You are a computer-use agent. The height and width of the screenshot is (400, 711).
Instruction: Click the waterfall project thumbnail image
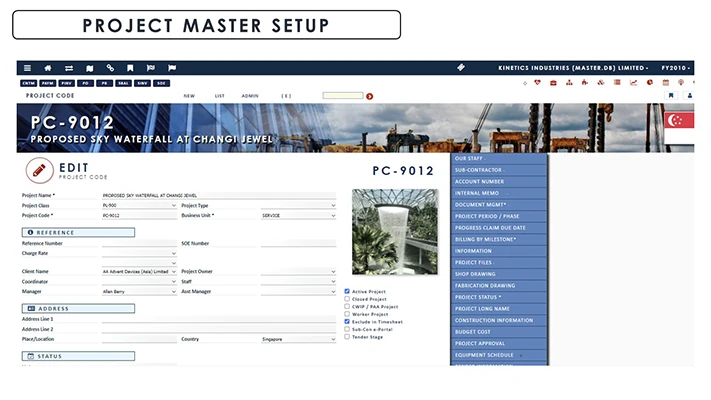[x=395, y=232]
